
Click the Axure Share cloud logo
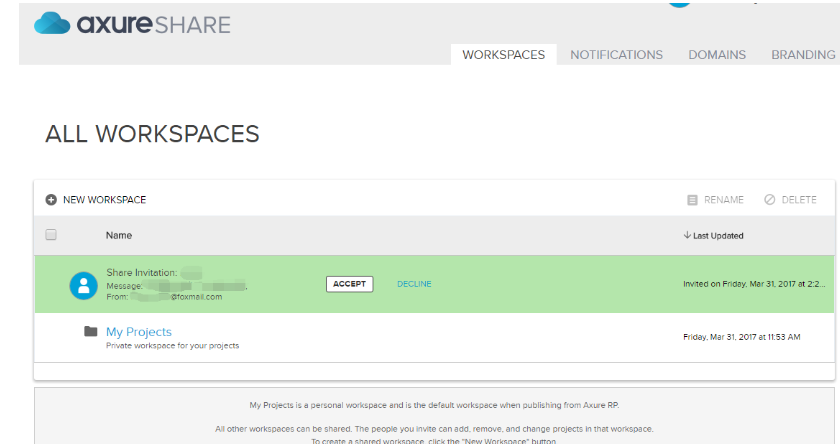pos(52,23)
